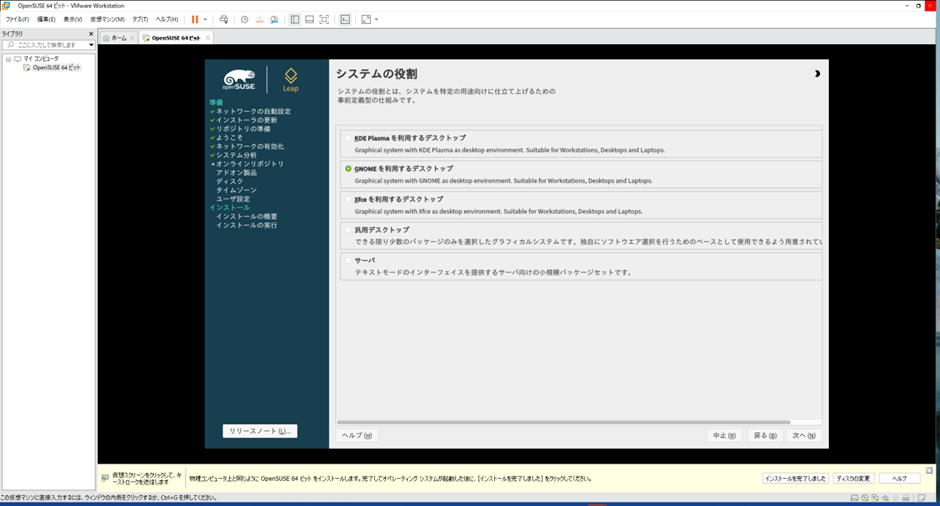Viewport: 940px width, 506px height.
Task: Click the take snapshot clock icon
Action: 245,19
